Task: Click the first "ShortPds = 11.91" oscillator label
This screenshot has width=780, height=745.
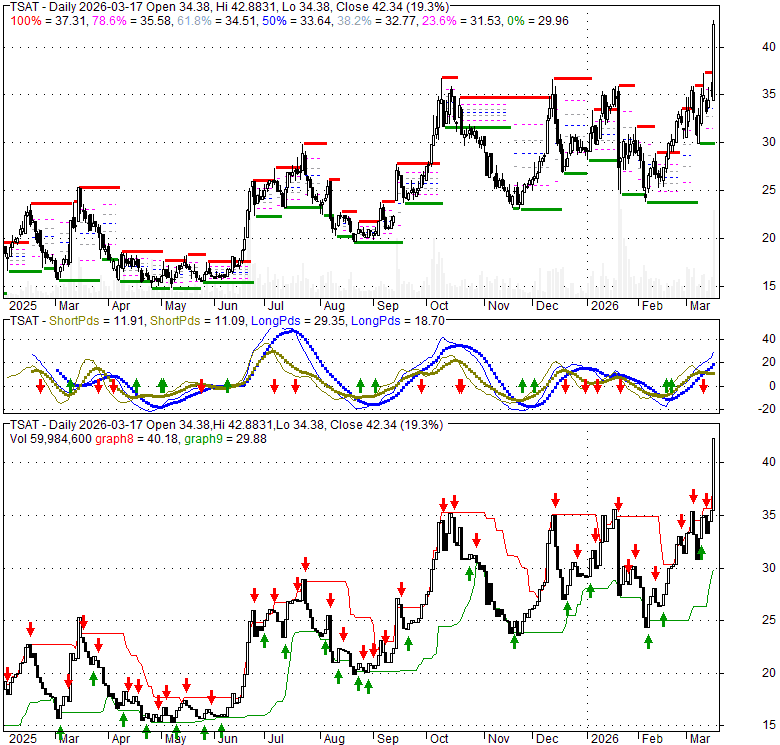Action: pos(97,321)
